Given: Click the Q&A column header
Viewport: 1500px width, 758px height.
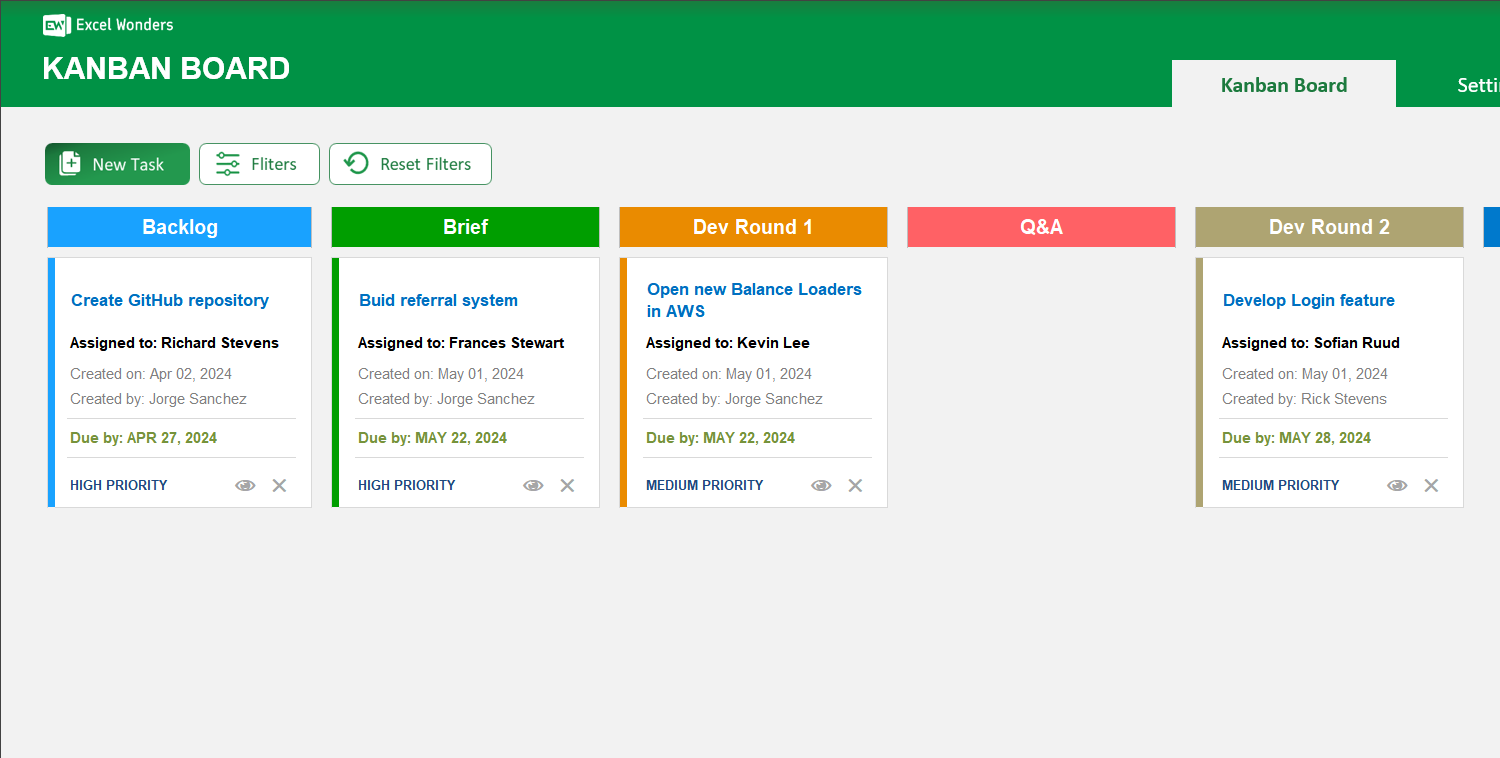Looking at the screenshot, I should tap(1041, 227).
